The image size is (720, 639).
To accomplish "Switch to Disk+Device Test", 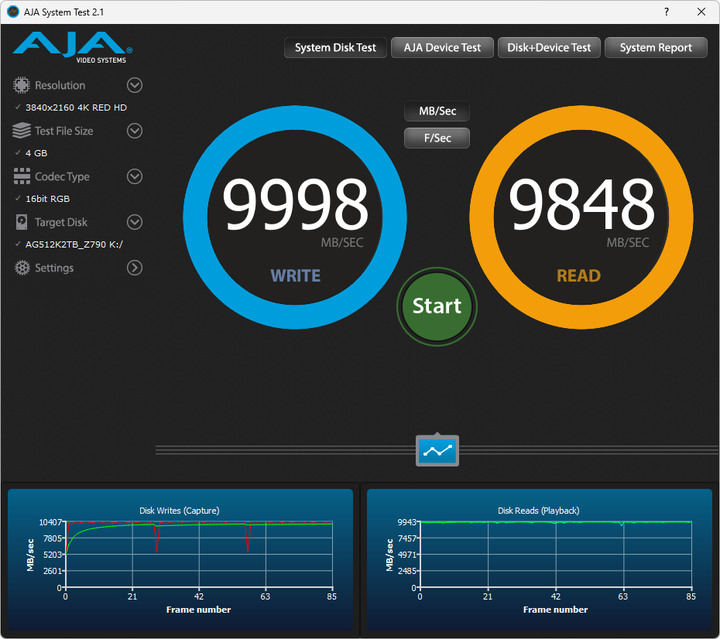I will pos(549,48).
